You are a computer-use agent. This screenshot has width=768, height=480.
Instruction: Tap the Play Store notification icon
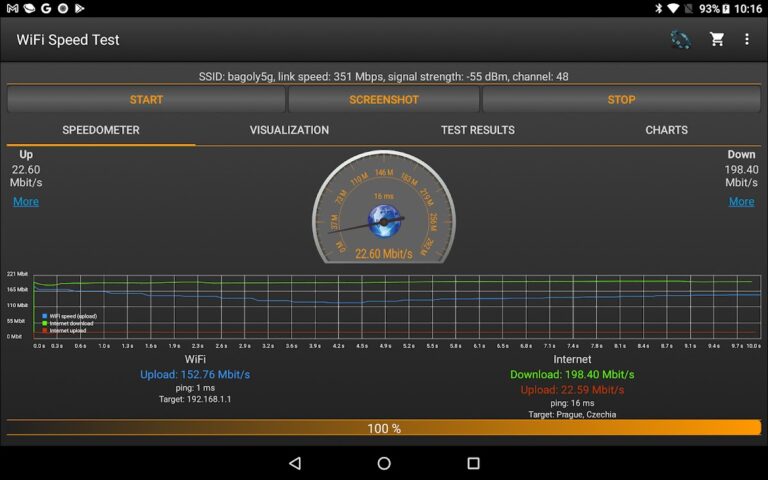[x=79, y=8]
